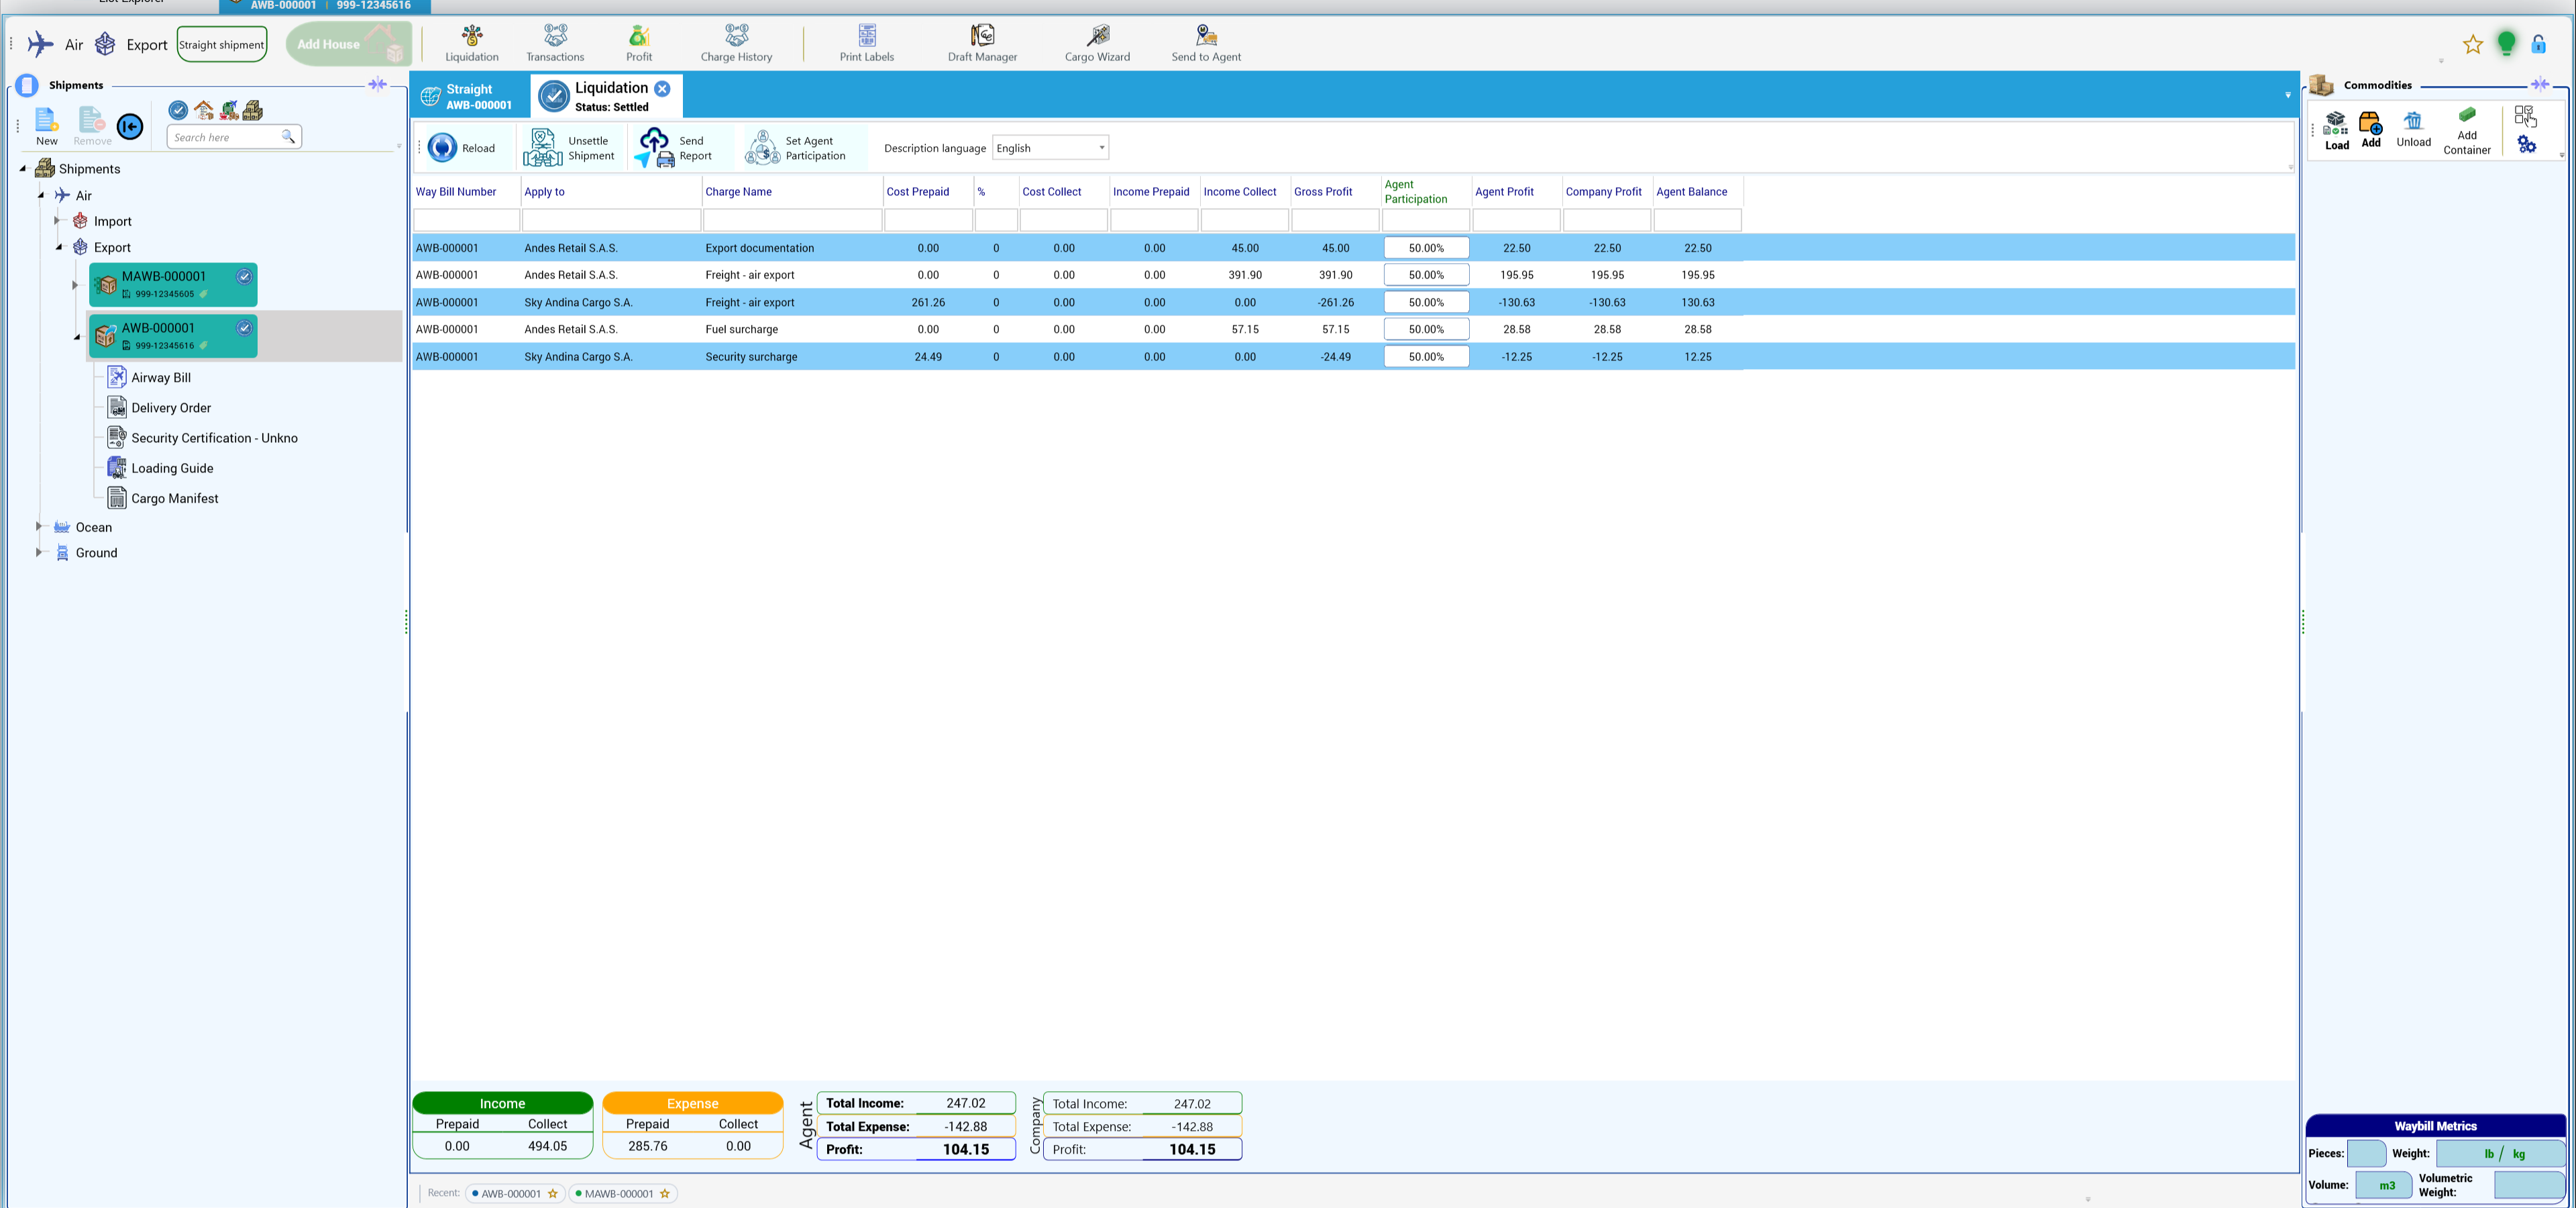The width and height of the screenshot is (2576, 1208).
Task: Collapse the Export tree node
Action: pos(59,247)
